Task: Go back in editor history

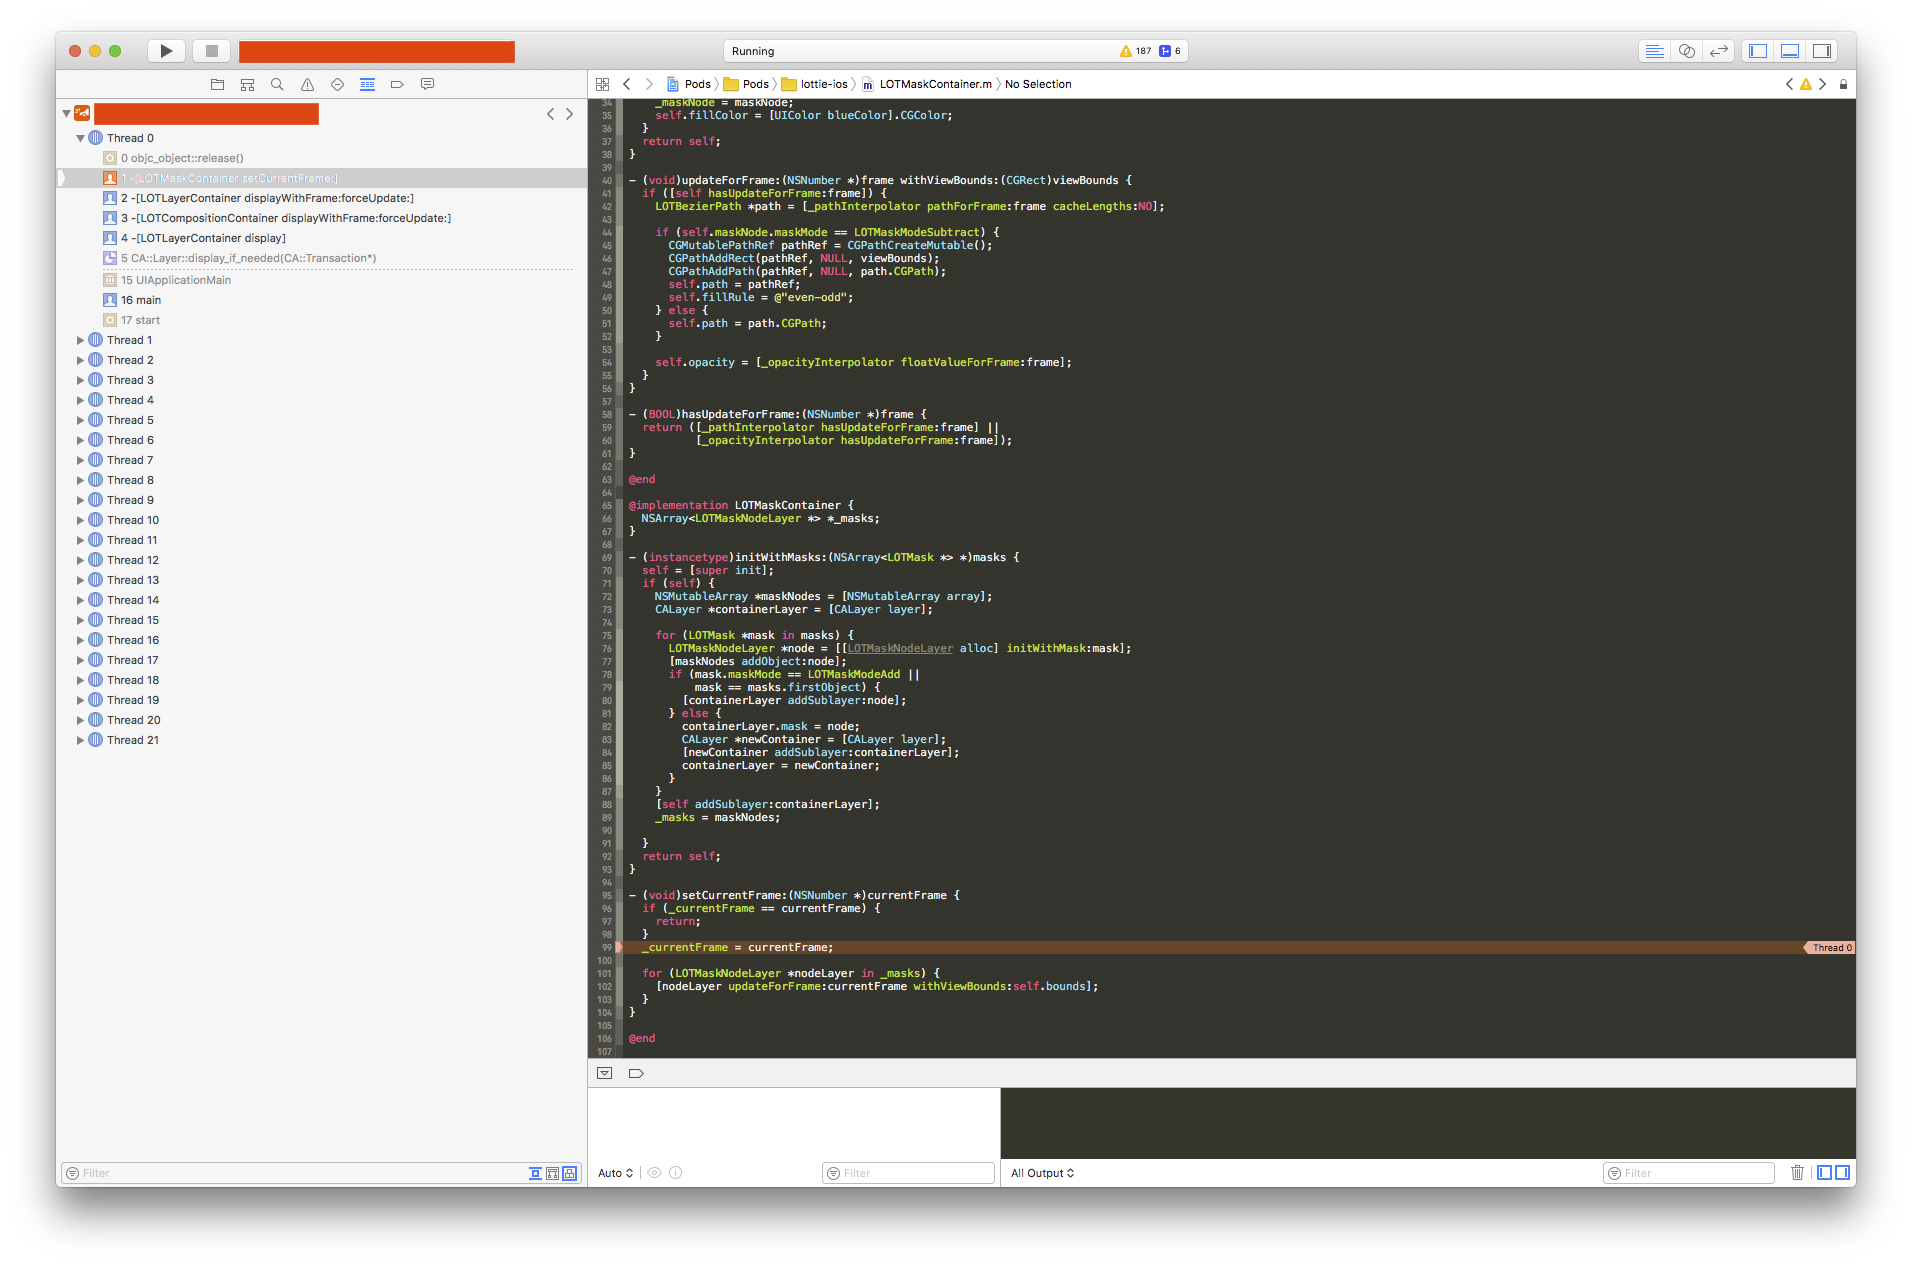Action: (x=627, y=85)
